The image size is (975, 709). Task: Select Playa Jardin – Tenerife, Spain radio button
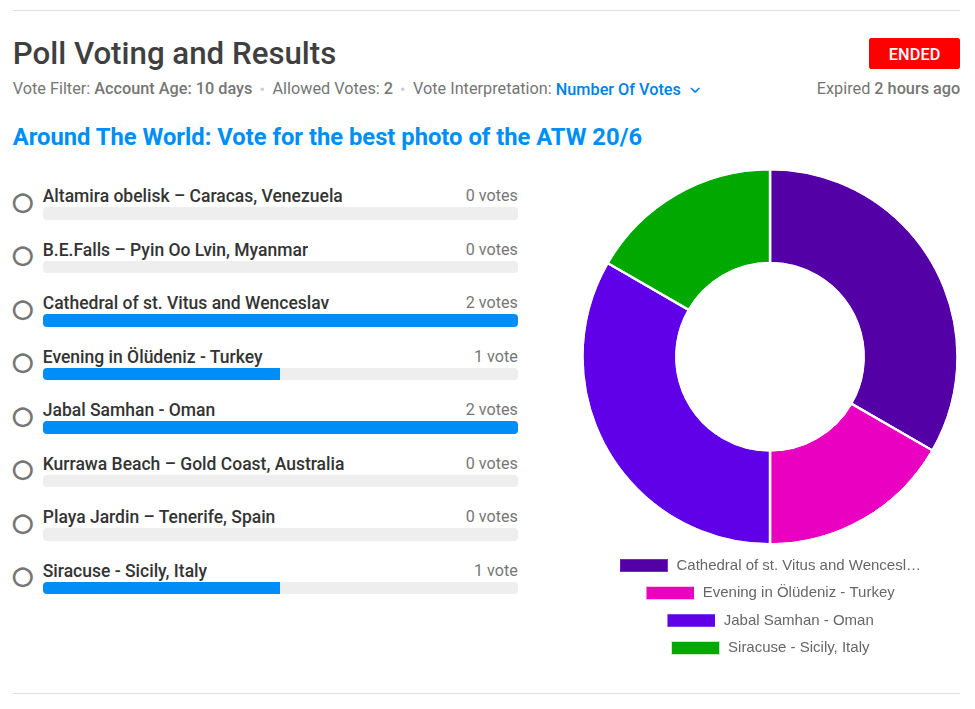click(22, 524)
